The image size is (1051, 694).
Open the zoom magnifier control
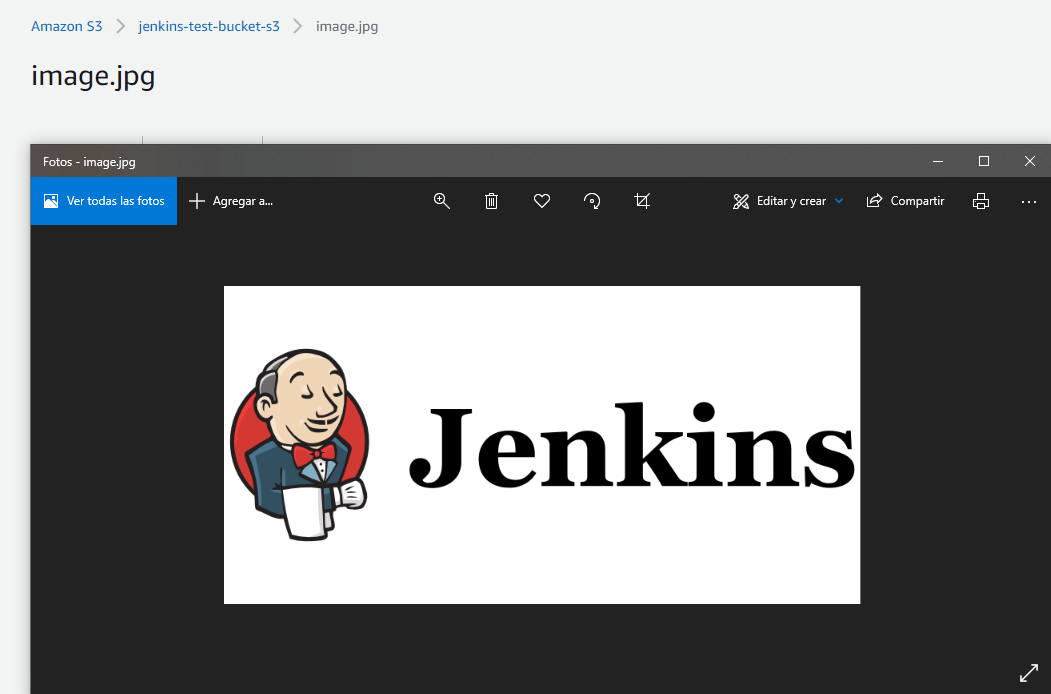[x=441, y=200]
